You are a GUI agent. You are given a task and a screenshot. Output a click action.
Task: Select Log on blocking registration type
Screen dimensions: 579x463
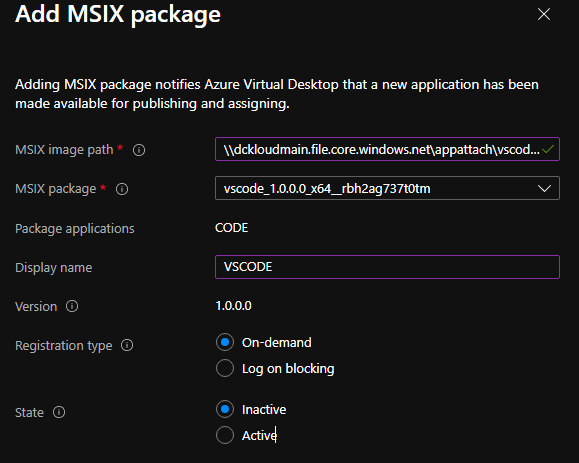pos(225,368)
